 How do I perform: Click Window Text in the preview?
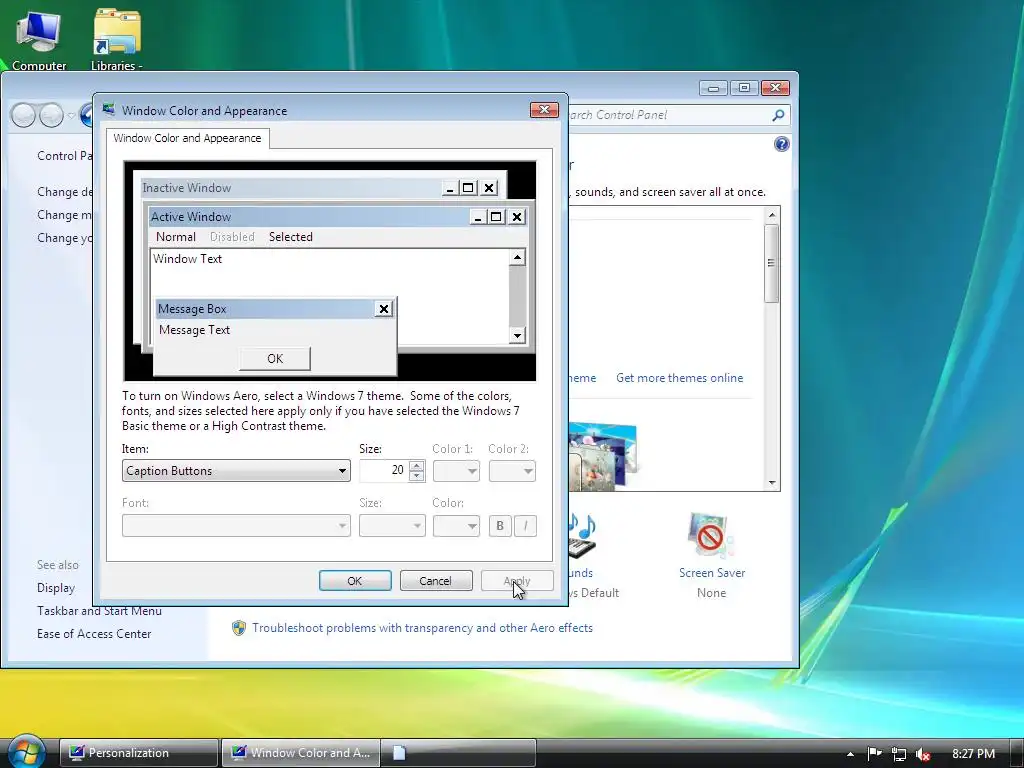click(187, 259)
